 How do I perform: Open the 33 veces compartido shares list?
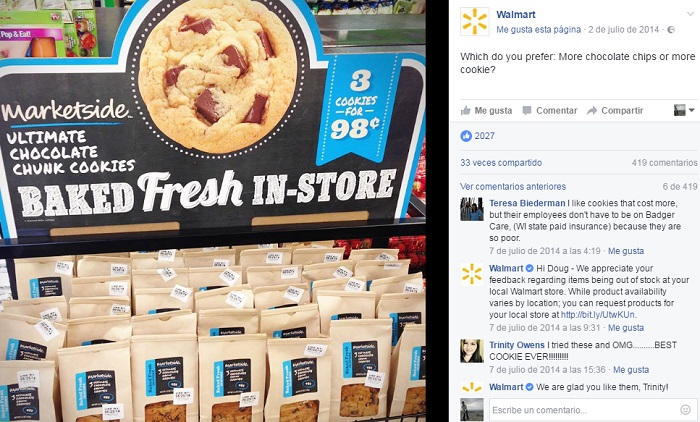(x=501, y=163)
